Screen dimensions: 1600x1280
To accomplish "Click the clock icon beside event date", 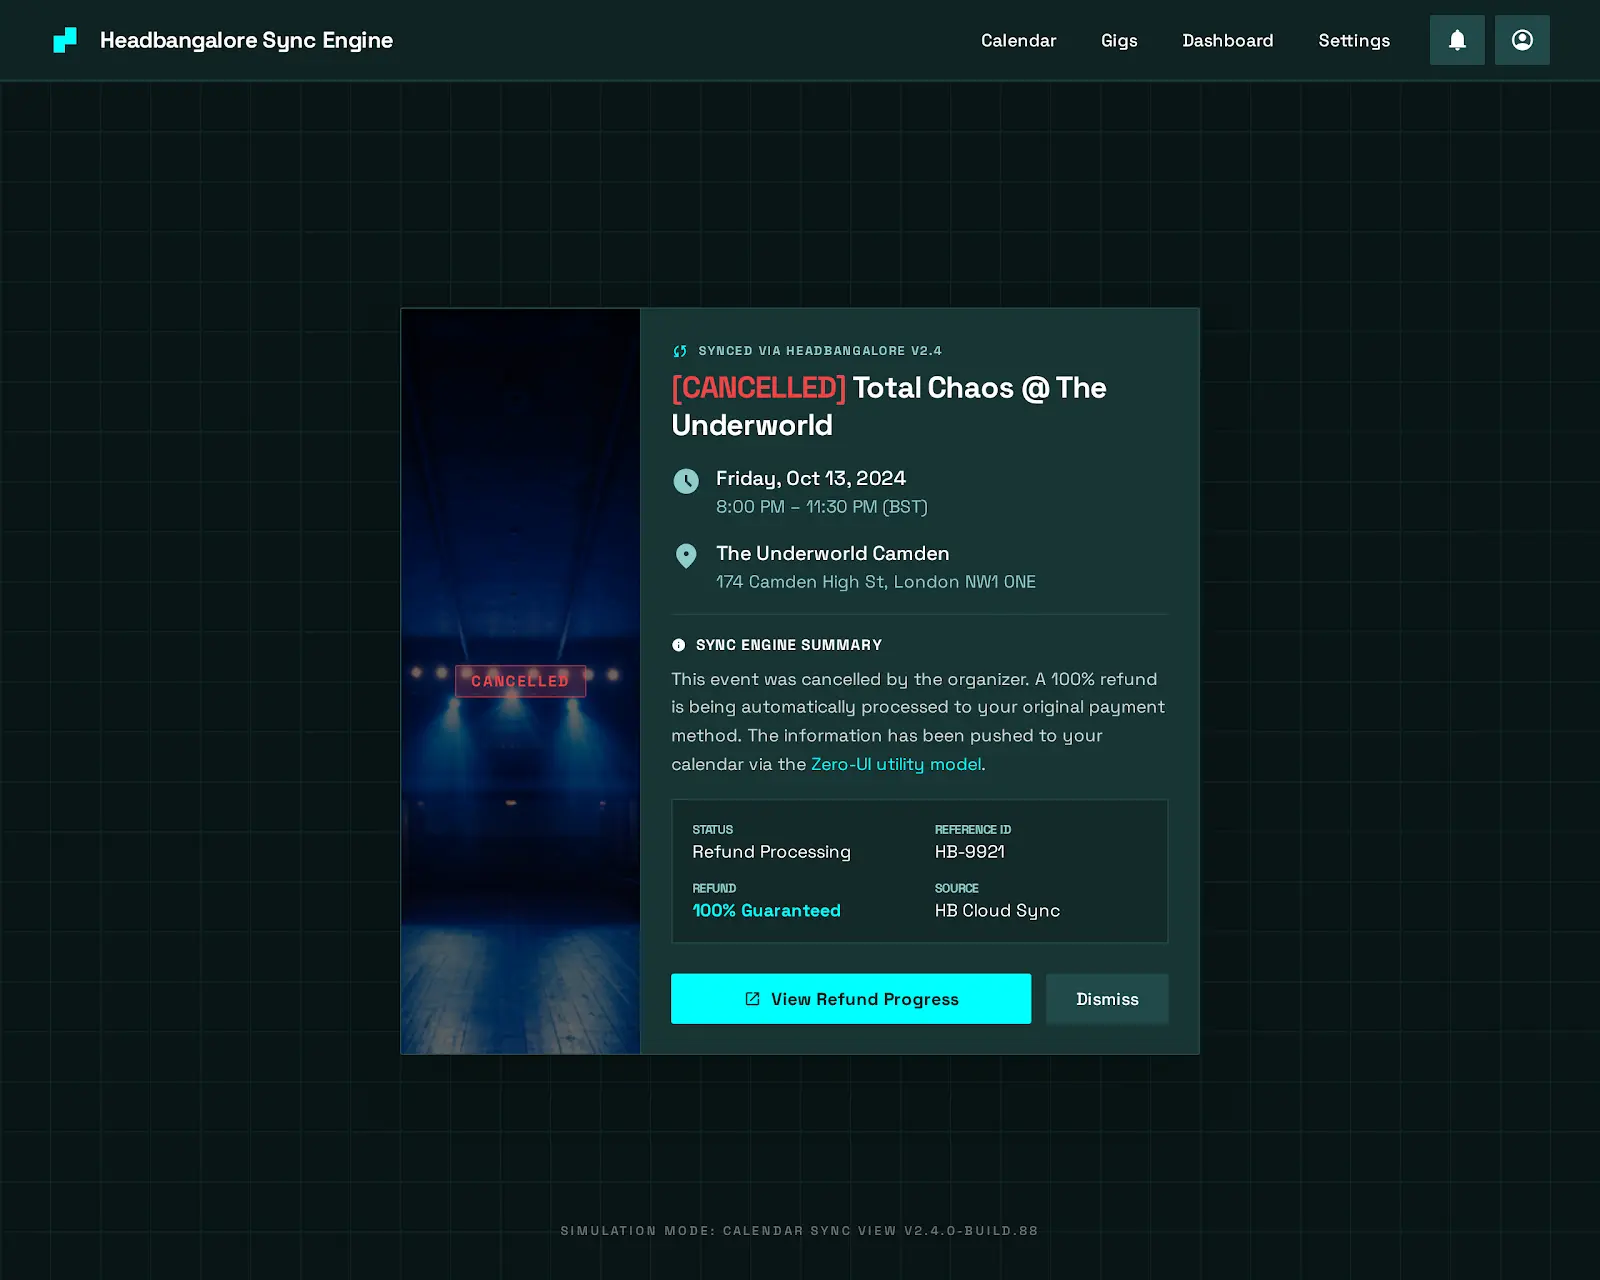I will (x=686, y=481).
